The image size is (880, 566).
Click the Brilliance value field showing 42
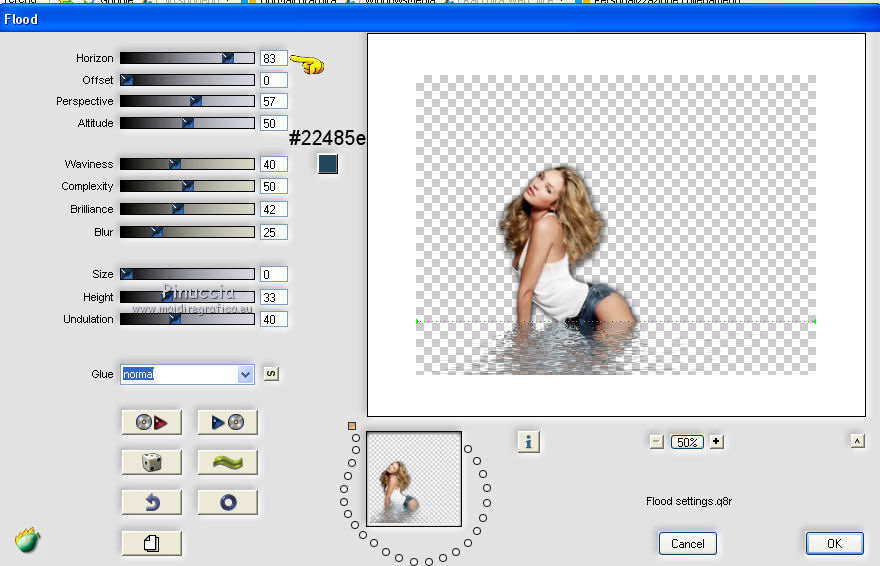pos(274,209)
